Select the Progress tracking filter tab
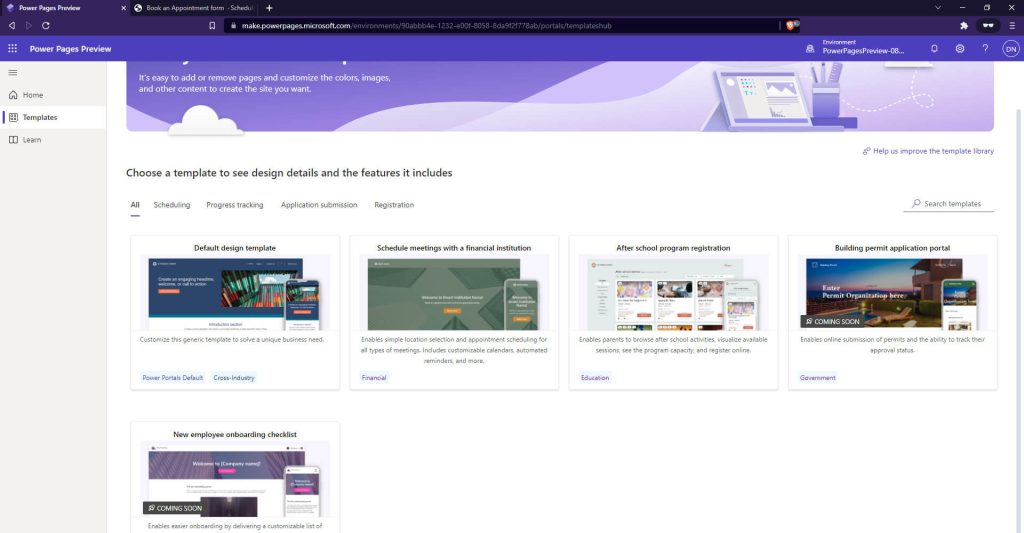1024x533 pixels. 234,205
